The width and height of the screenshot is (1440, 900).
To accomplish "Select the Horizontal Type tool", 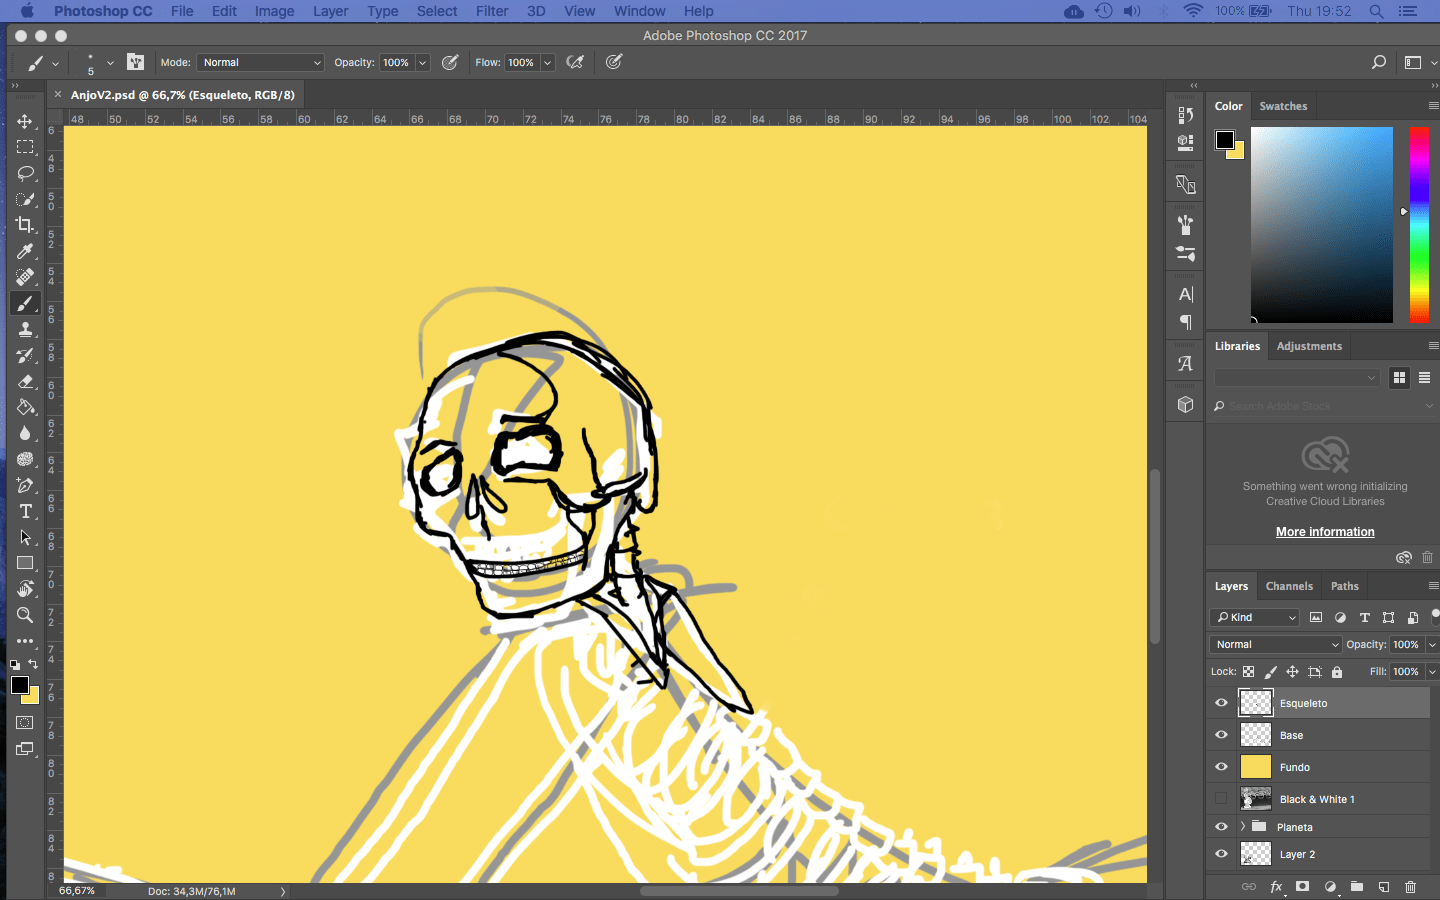I will 25,511.
